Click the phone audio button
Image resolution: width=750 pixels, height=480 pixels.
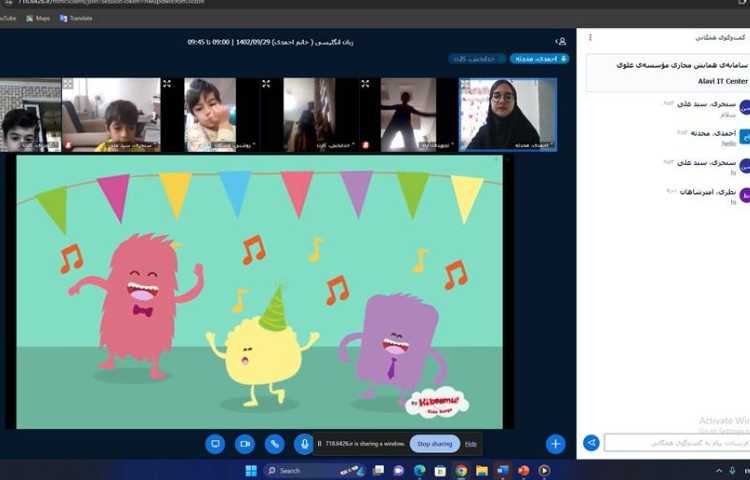[x=275, y=443]
